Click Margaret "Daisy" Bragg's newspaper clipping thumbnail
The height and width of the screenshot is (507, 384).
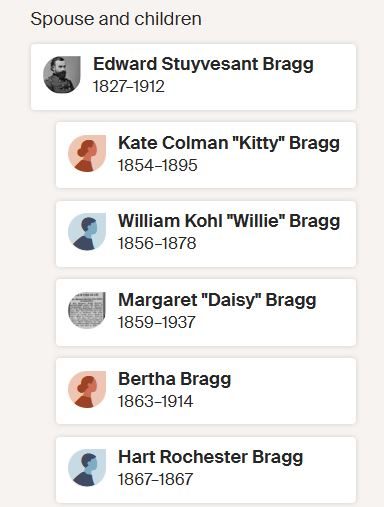87,311
